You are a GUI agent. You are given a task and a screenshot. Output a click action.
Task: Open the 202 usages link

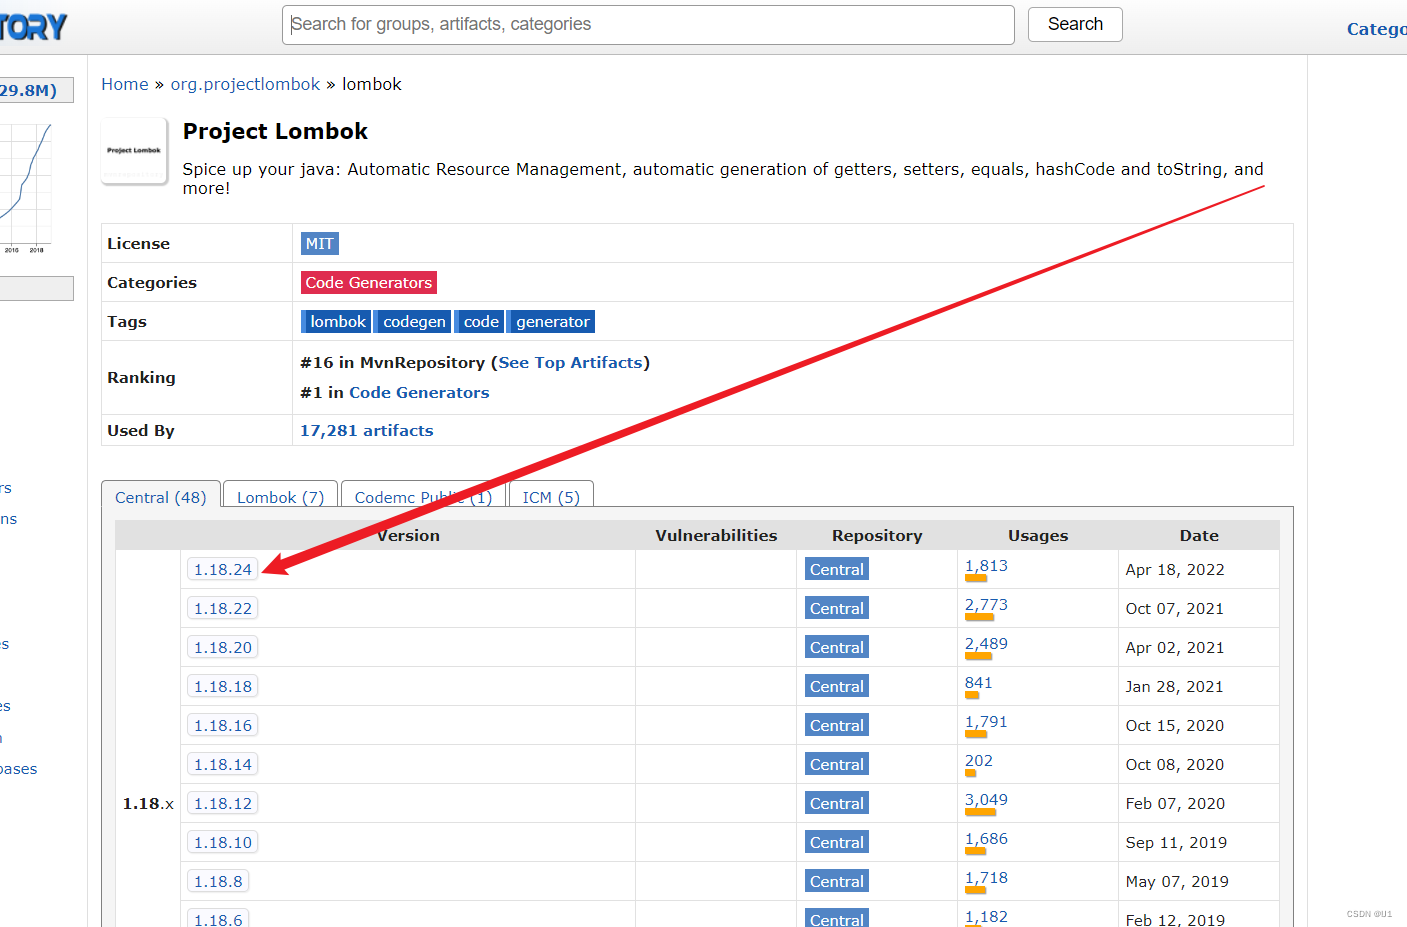click(x=979, y=761)
